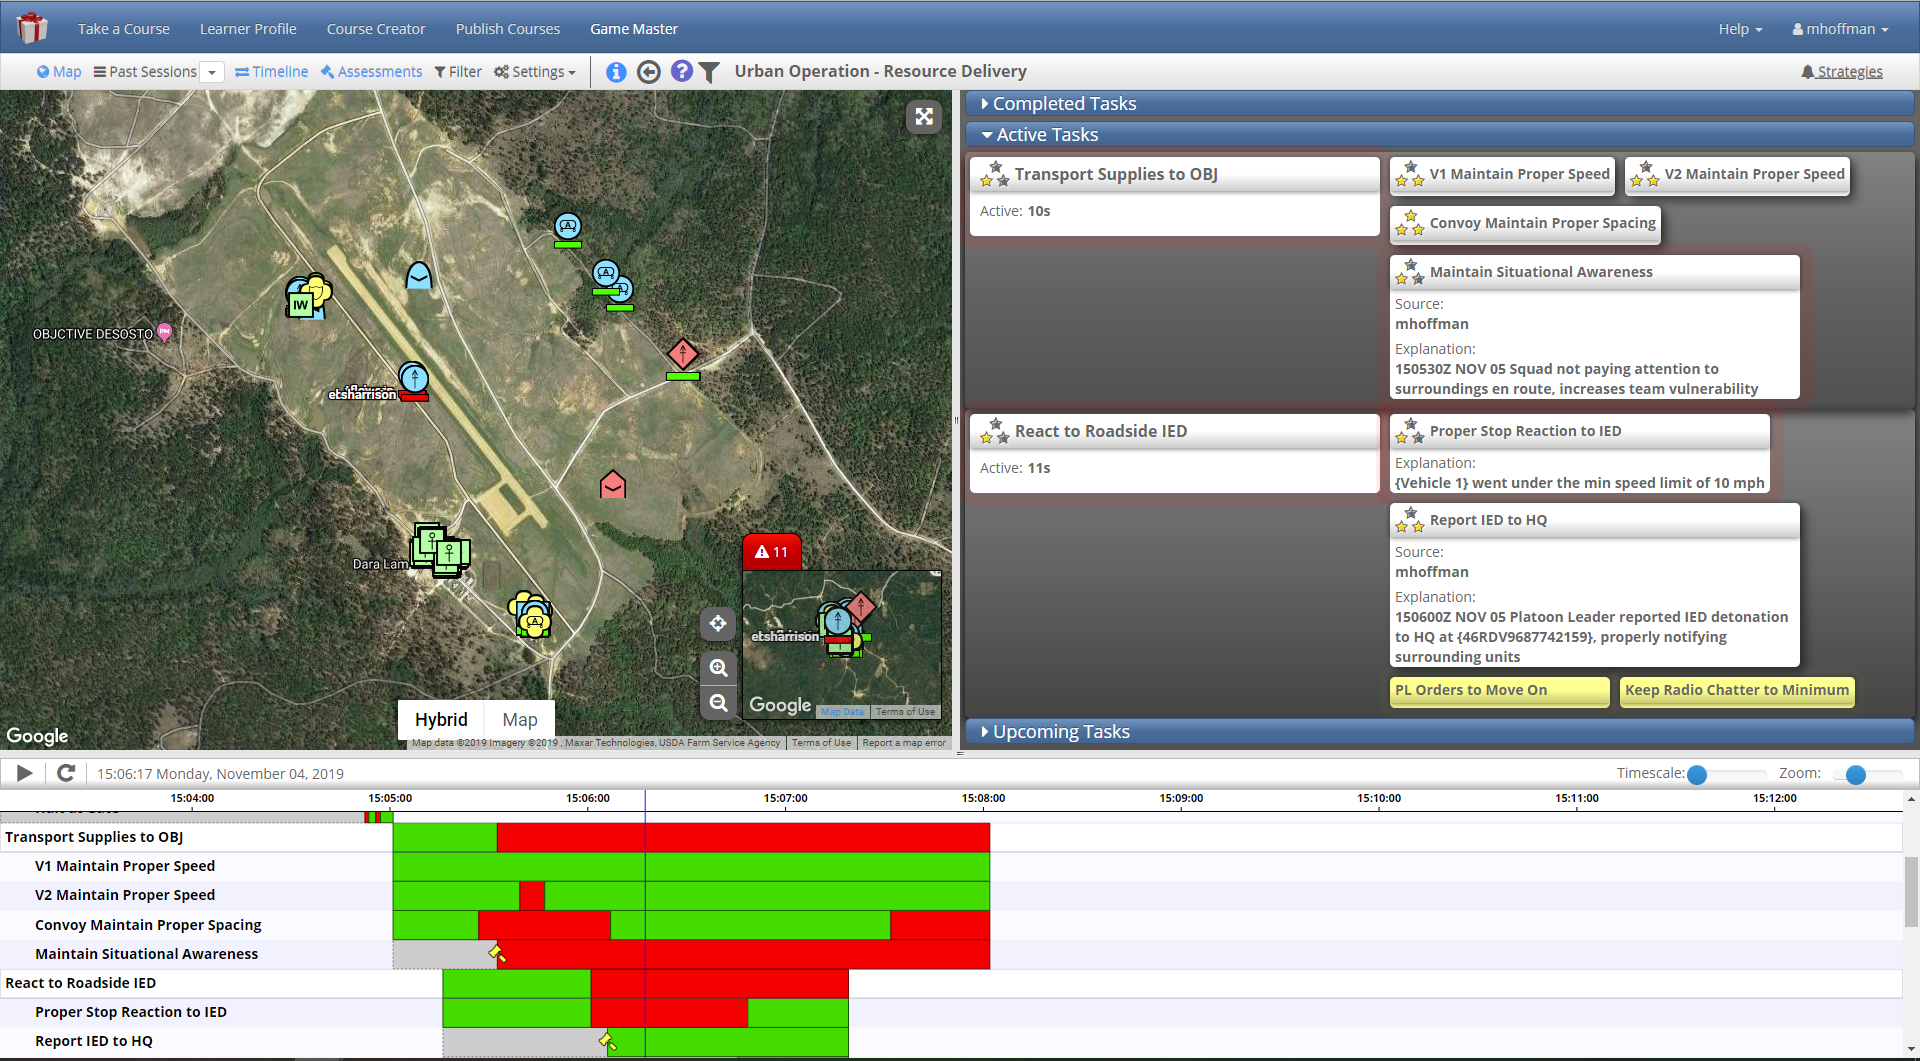The width and height of the screenshot is (1920, 1061).
Task: Click the timeline vertical scrollbar
Action: pos(1911,890)
